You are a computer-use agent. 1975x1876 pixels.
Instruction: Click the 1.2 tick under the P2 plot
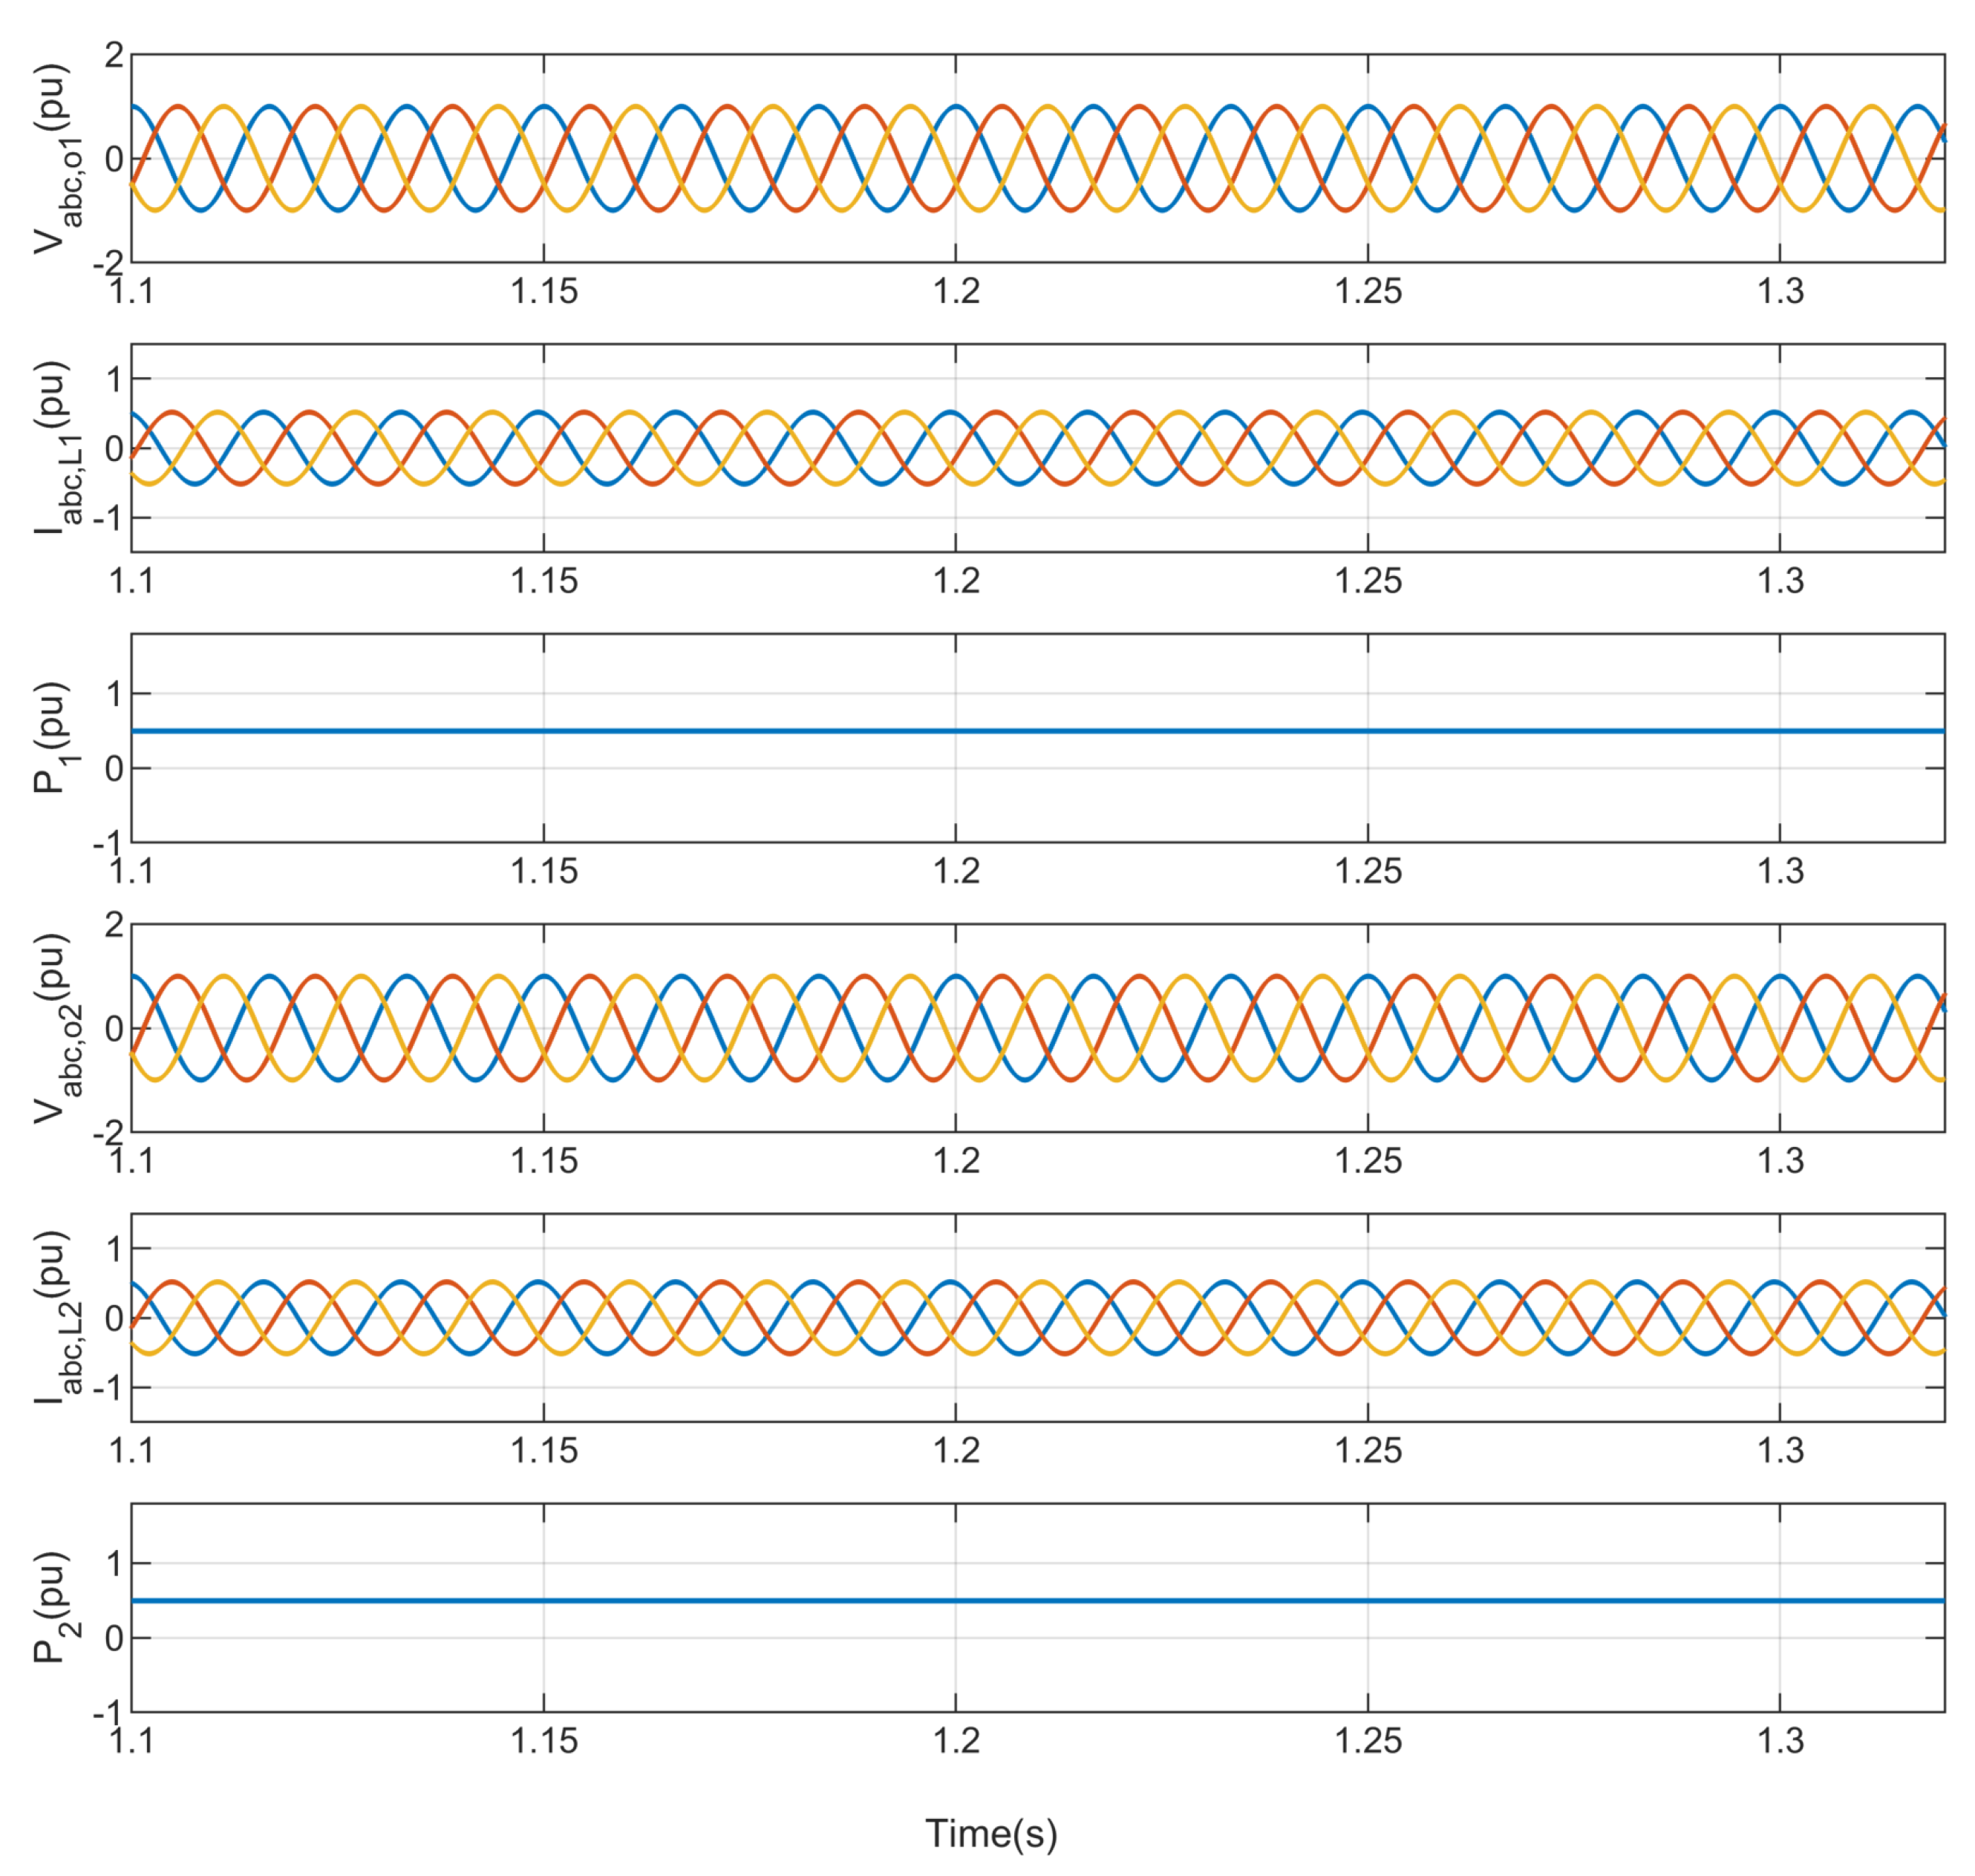[x=956, y=1741]
